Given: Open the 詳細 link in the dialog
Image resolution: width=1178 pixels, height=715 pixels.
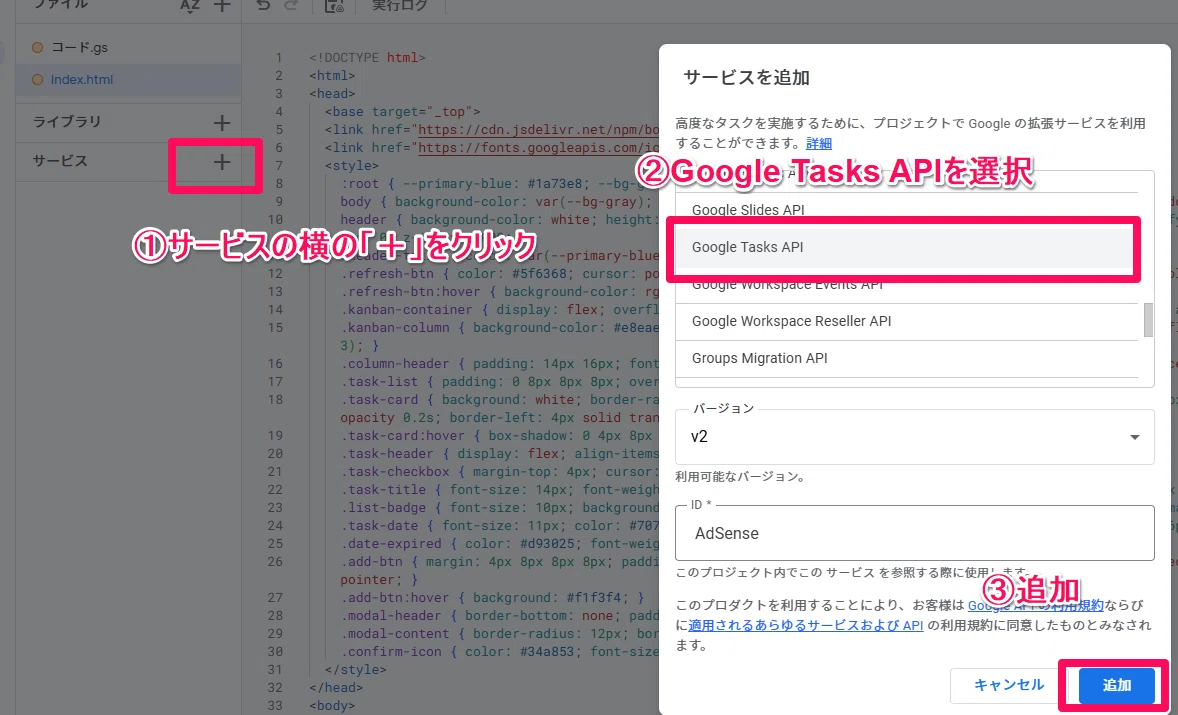Looking at the screenshot, I should click(x=819, y=143).
